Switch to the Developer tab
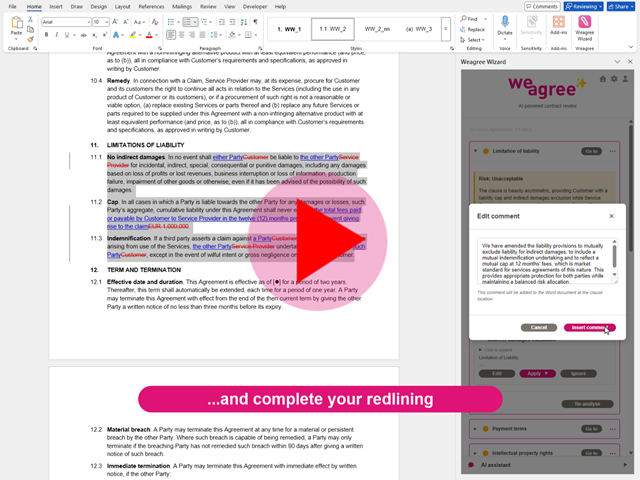This screenshot has height=480, width=640. click(x=256, y=7)
